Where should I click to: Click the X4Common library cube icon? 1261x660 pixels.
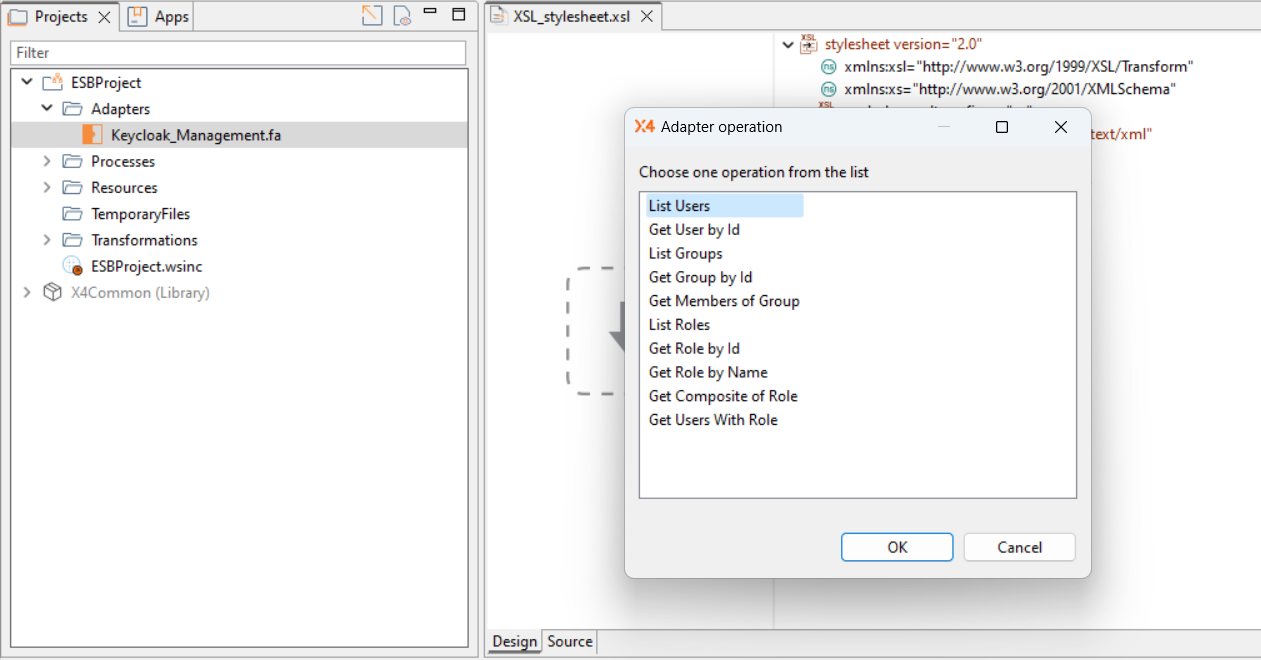point(52,293)
